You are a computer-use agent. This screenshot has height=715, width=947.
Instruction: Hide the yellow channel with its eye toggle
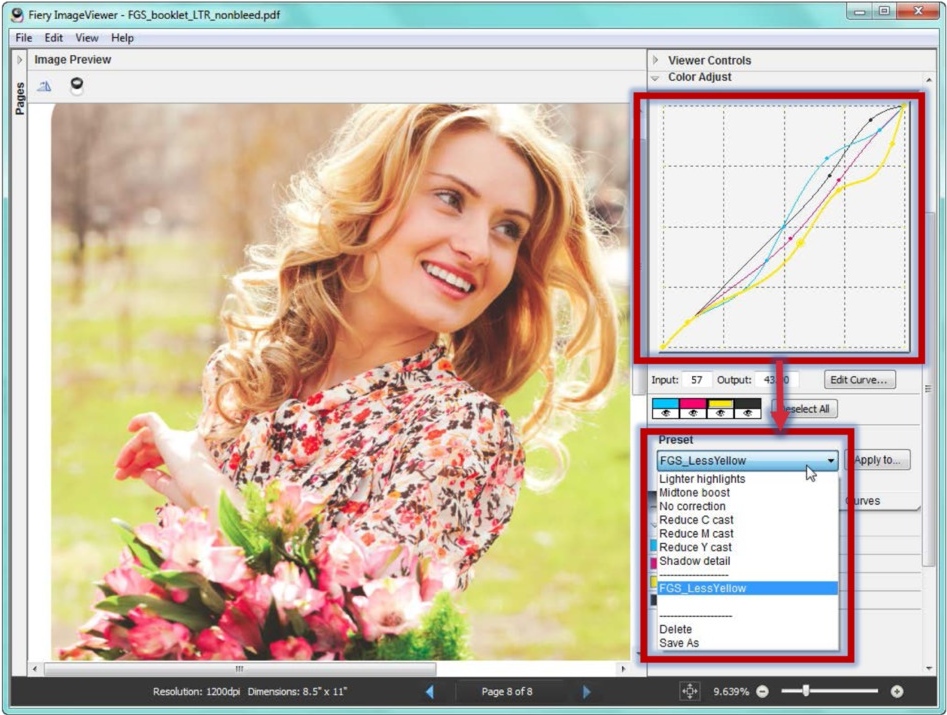(x=721, y=412)
